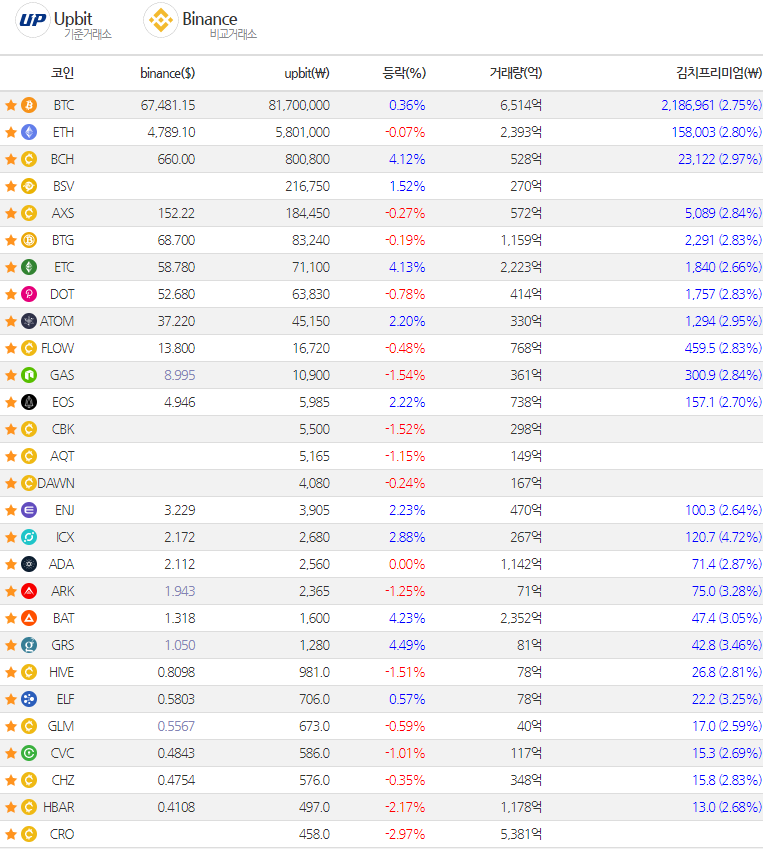Click the Binance exchange logo
777x849 pixels.
pyautogui.click(x=160, y=21)
